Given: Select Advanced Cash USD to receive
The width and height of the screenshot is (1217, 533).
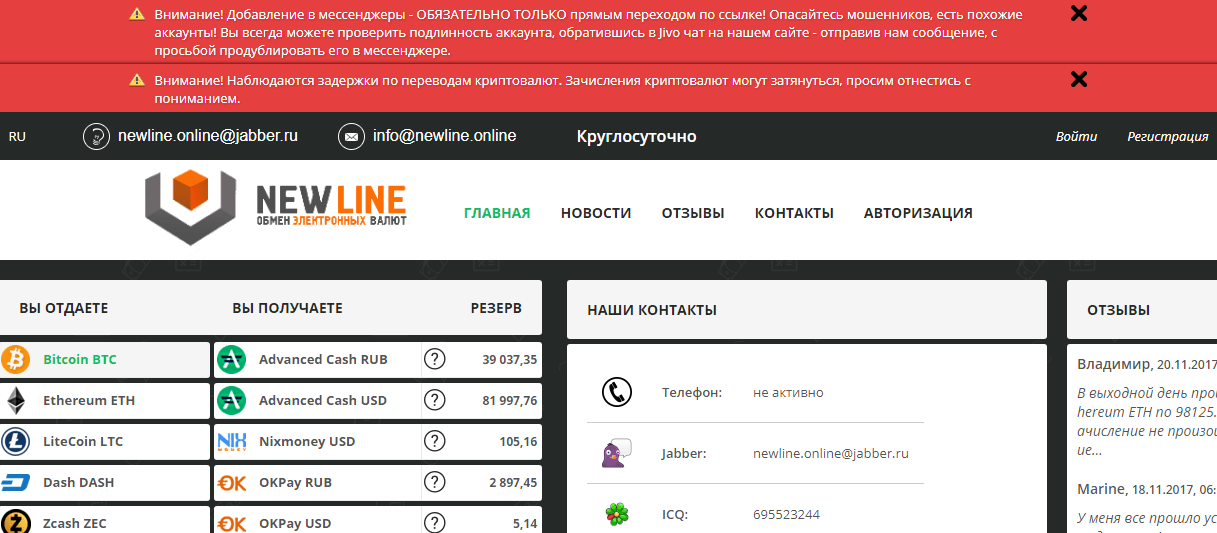Looking at the screenshot, I should pos(317,400).
